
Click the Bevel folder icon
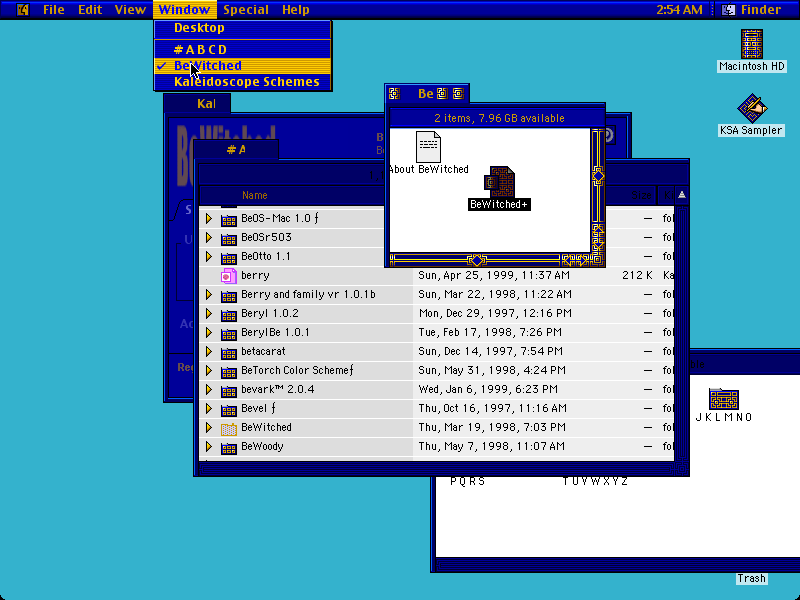[229, 409]
